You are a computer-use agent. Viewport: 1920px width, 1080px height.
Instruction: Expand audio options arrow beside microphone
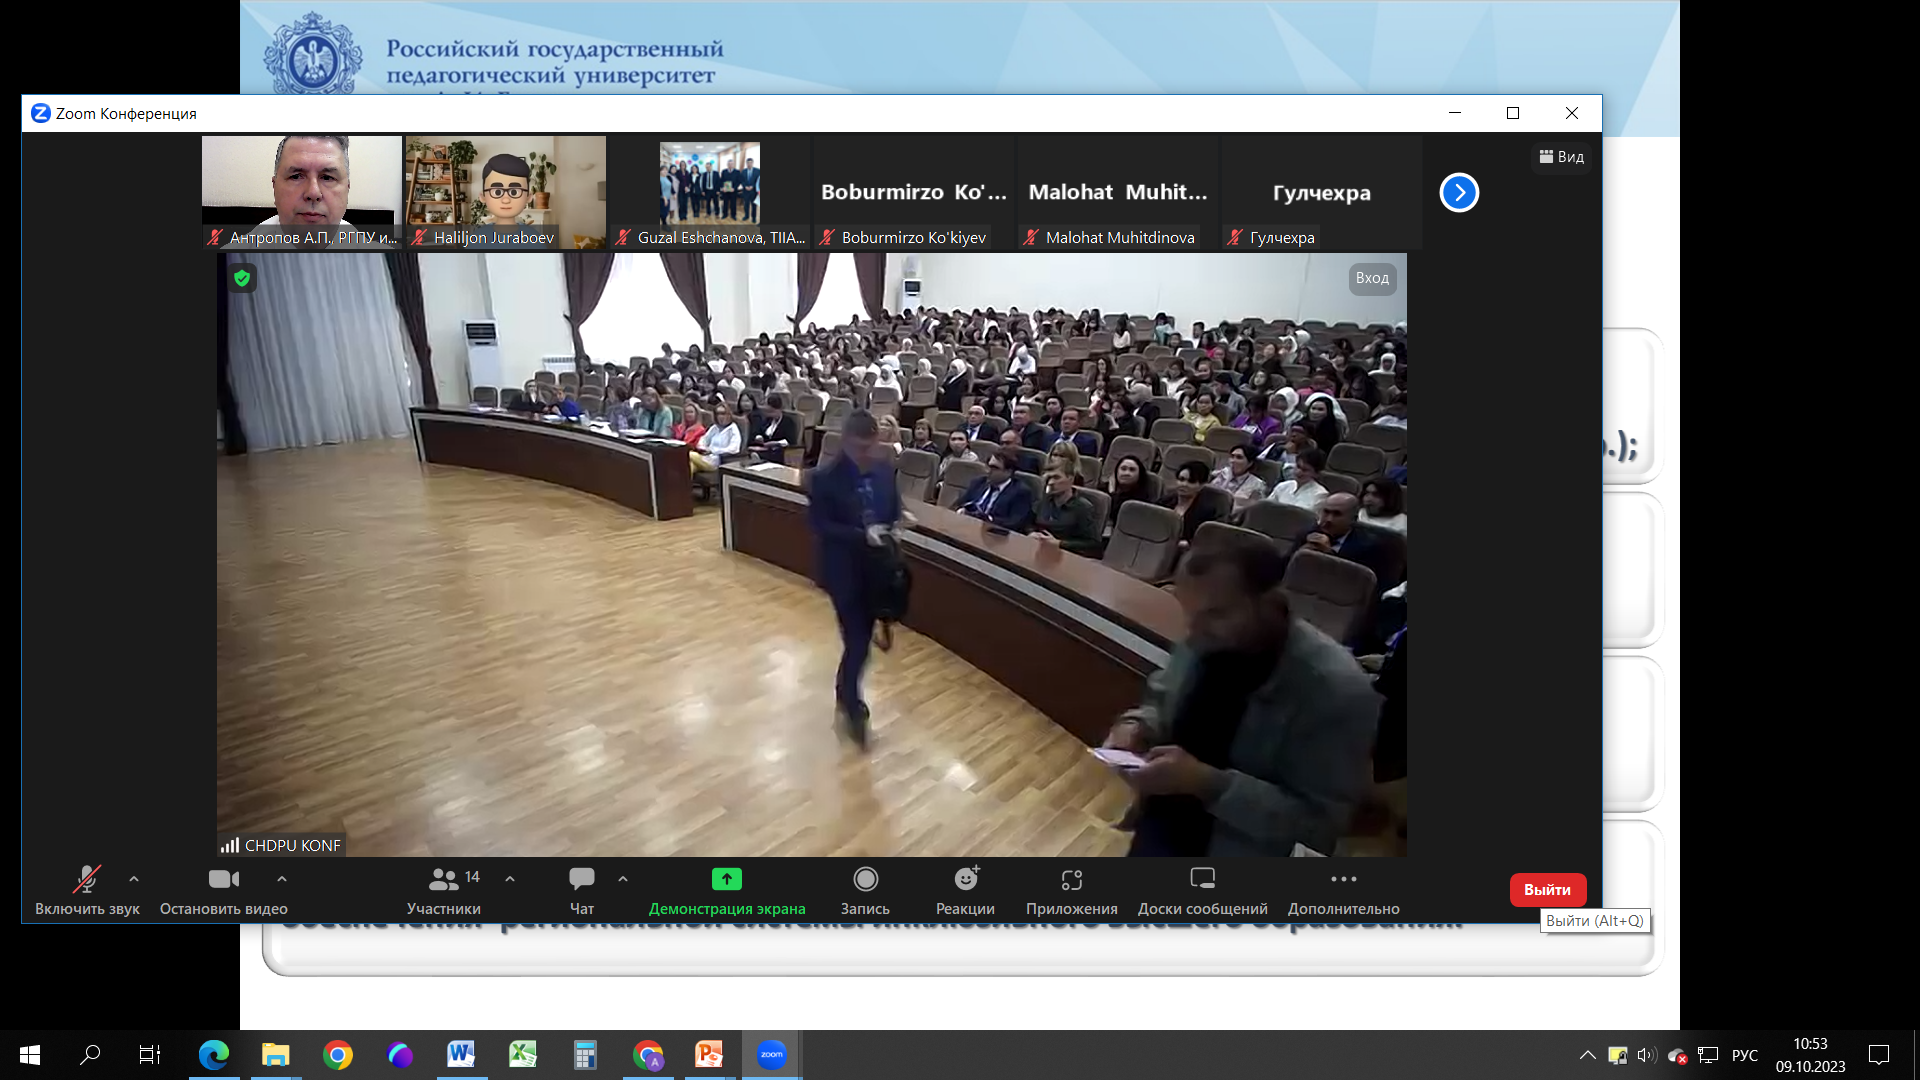tap(134, 879)
